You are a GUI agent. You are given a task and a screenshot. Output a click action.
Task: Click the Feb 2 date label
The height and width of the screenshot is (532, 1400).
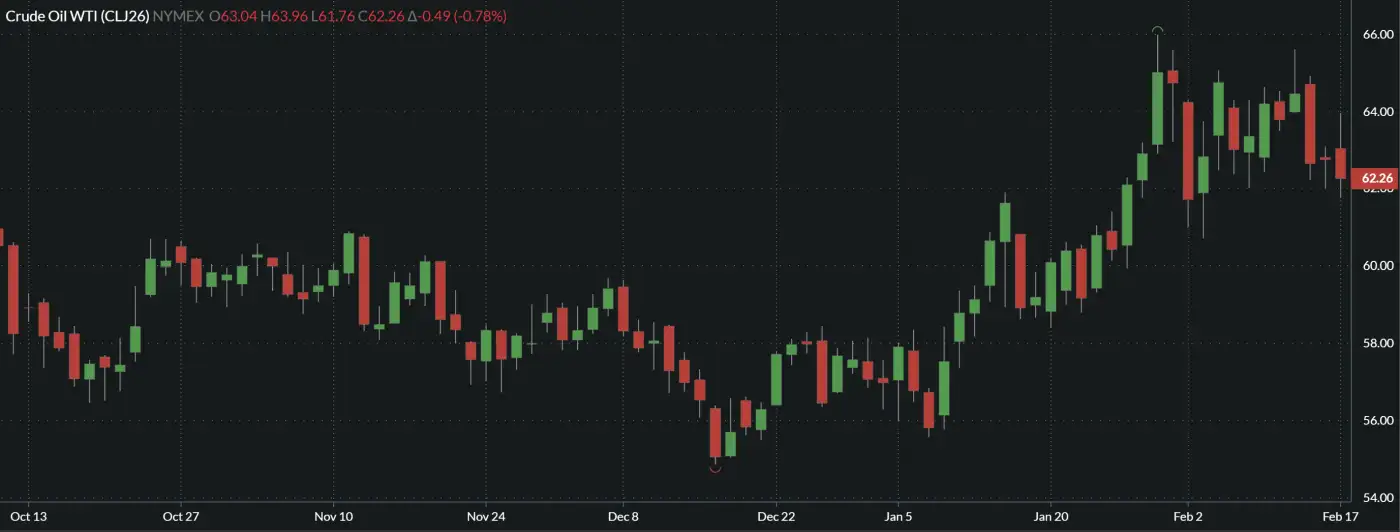1188,517
